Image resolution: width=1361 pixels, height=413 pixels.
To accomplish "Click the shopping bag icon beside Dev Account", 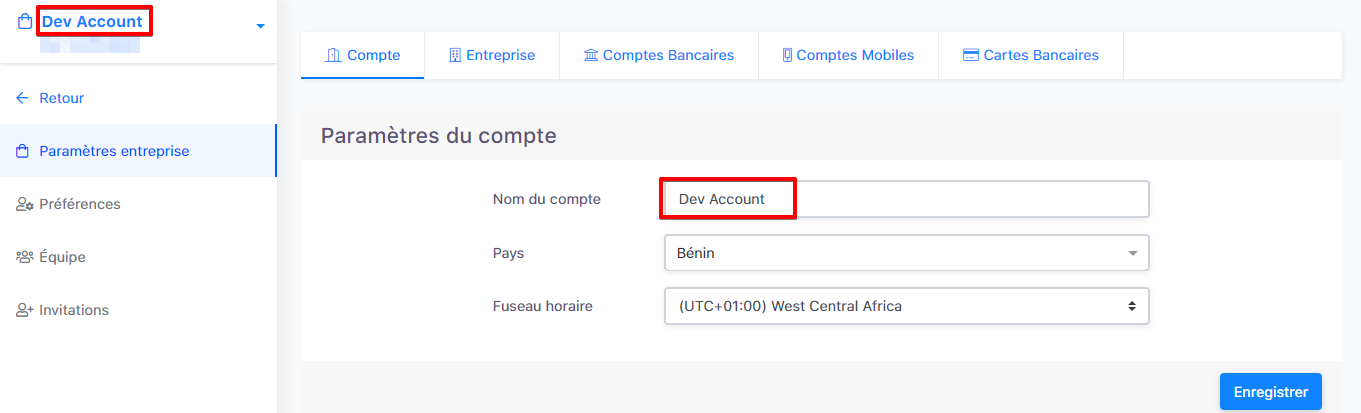I will pos(24,22).
